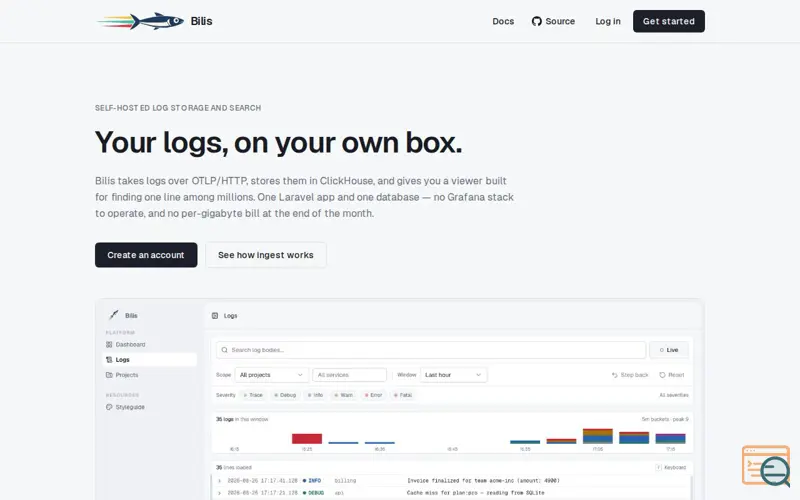800x500 pixels.
Task: Click the Logs icon in preview sidebar
Action: pyautogui.click(x=109, y=360)
